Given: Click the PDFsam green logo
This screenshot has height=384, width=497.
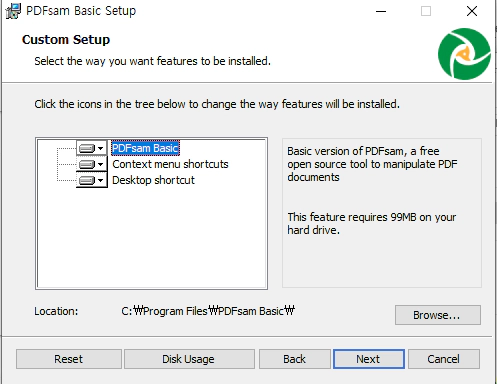Looking at the screenshot, I should point(464,54).
